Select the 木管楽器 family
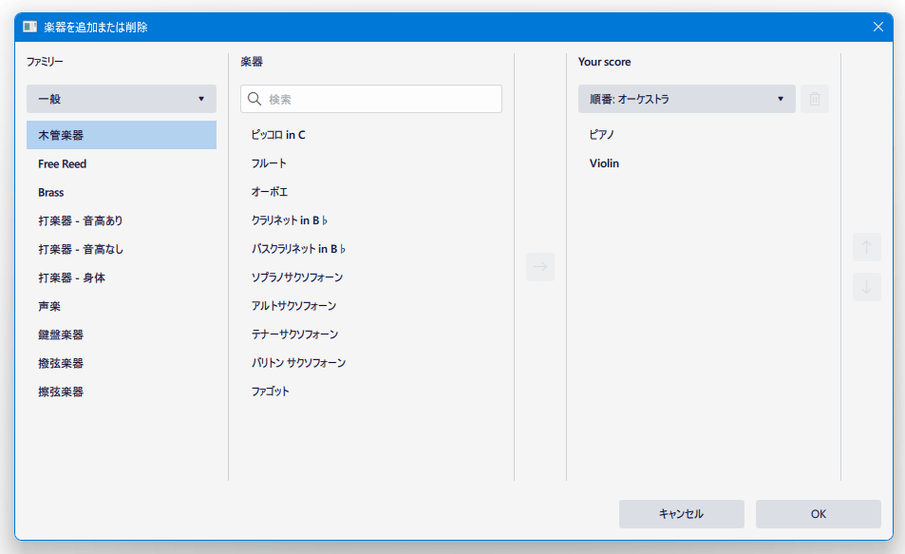This screenshot has width=905, height=554. pyautogui.click(x=121, y=135)
